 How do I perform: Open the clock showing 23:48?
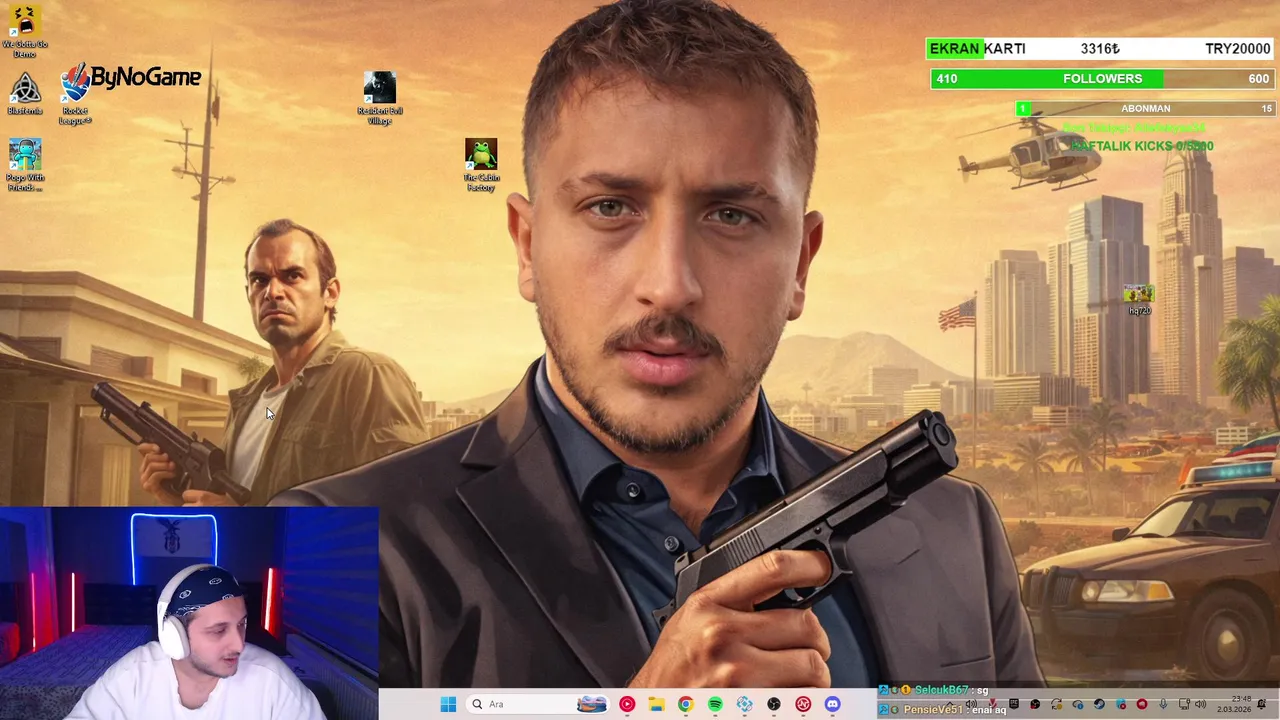(1233, 704)
